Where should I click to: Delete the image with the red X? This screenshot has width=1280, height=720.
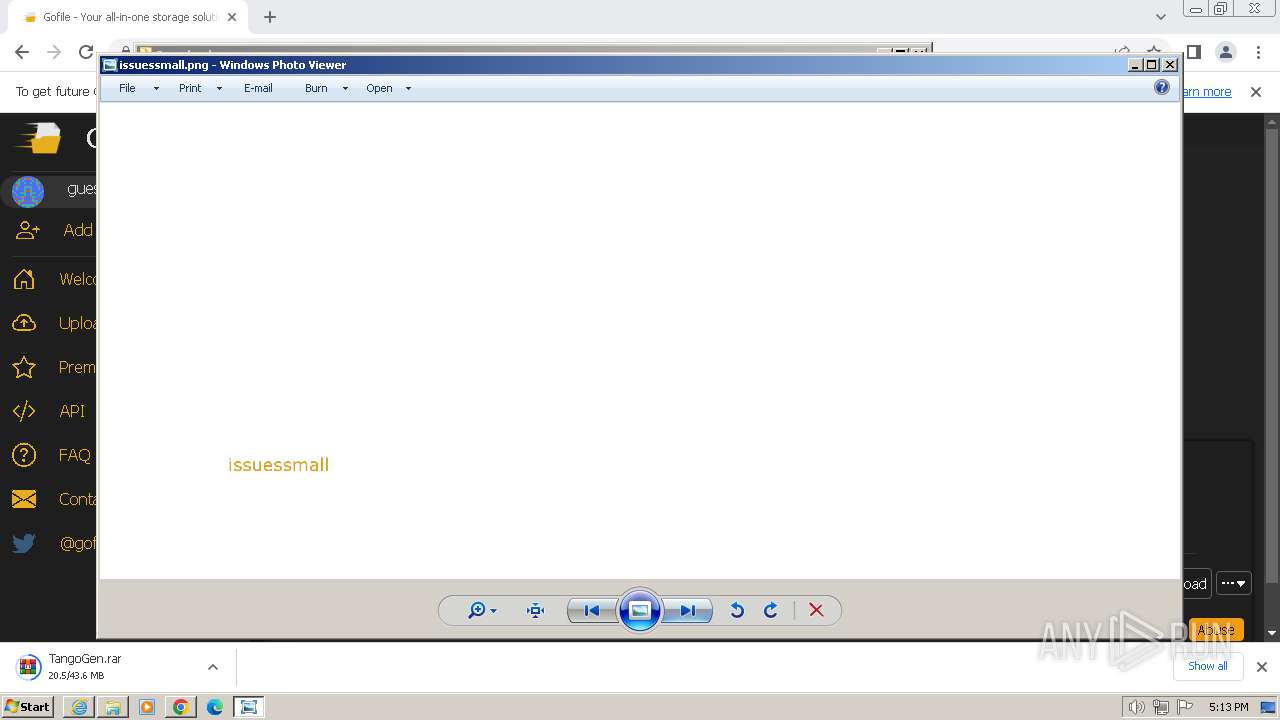(816, 610)
